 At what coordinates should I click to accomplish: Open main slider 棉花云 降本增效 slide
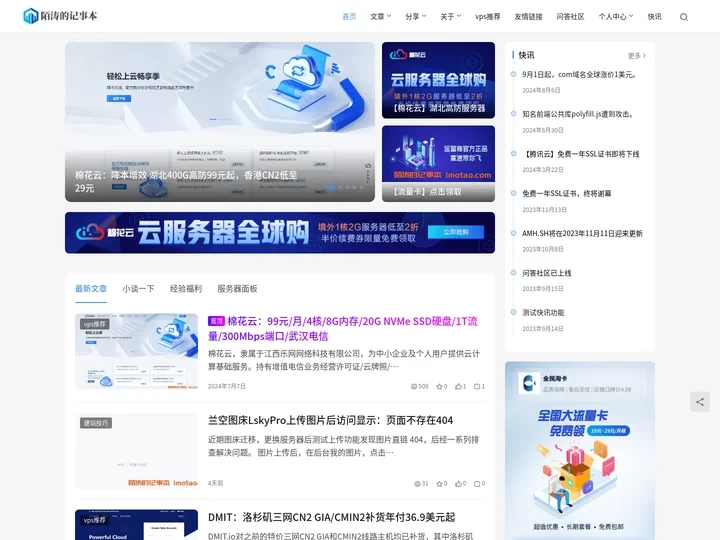(x=220, y=122)
